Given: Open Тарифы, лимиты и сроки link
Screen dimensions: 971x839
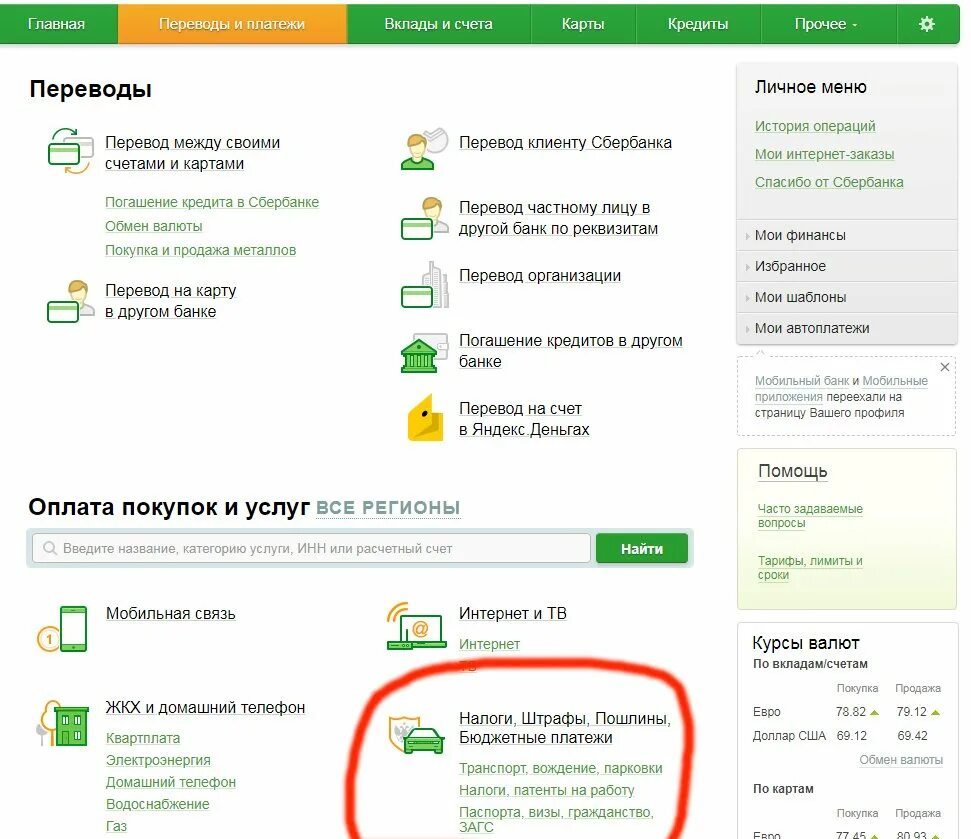Looking at the screenshot, I should 810,568.
